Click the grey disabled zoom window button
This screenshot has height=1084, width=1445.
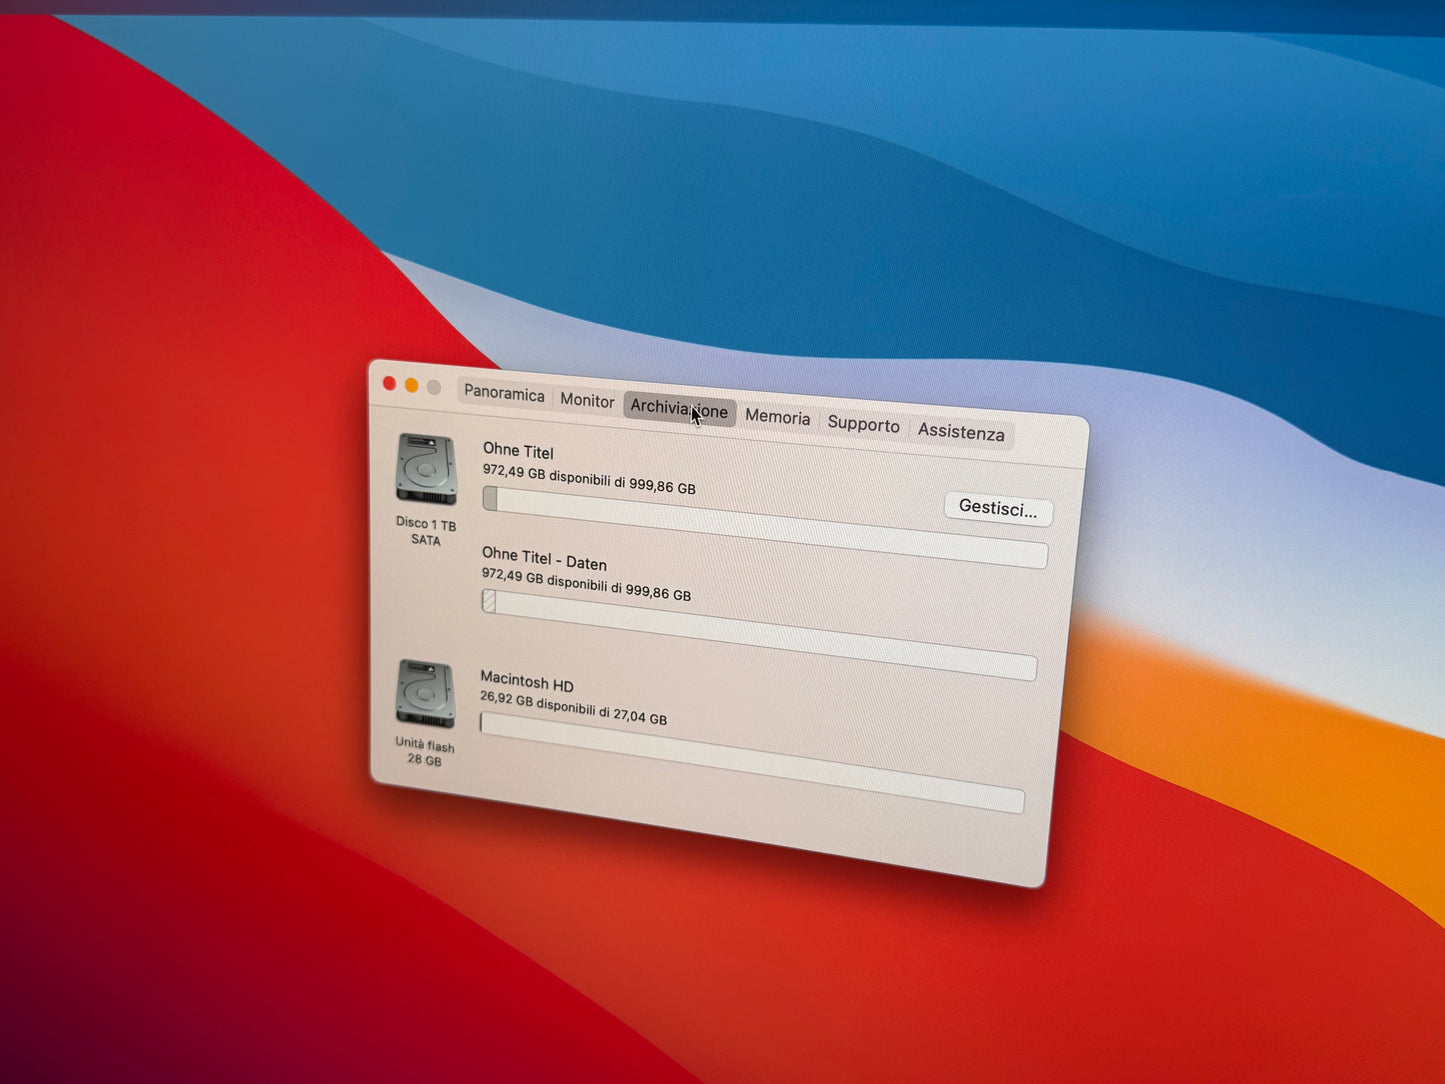pos(434,387)
